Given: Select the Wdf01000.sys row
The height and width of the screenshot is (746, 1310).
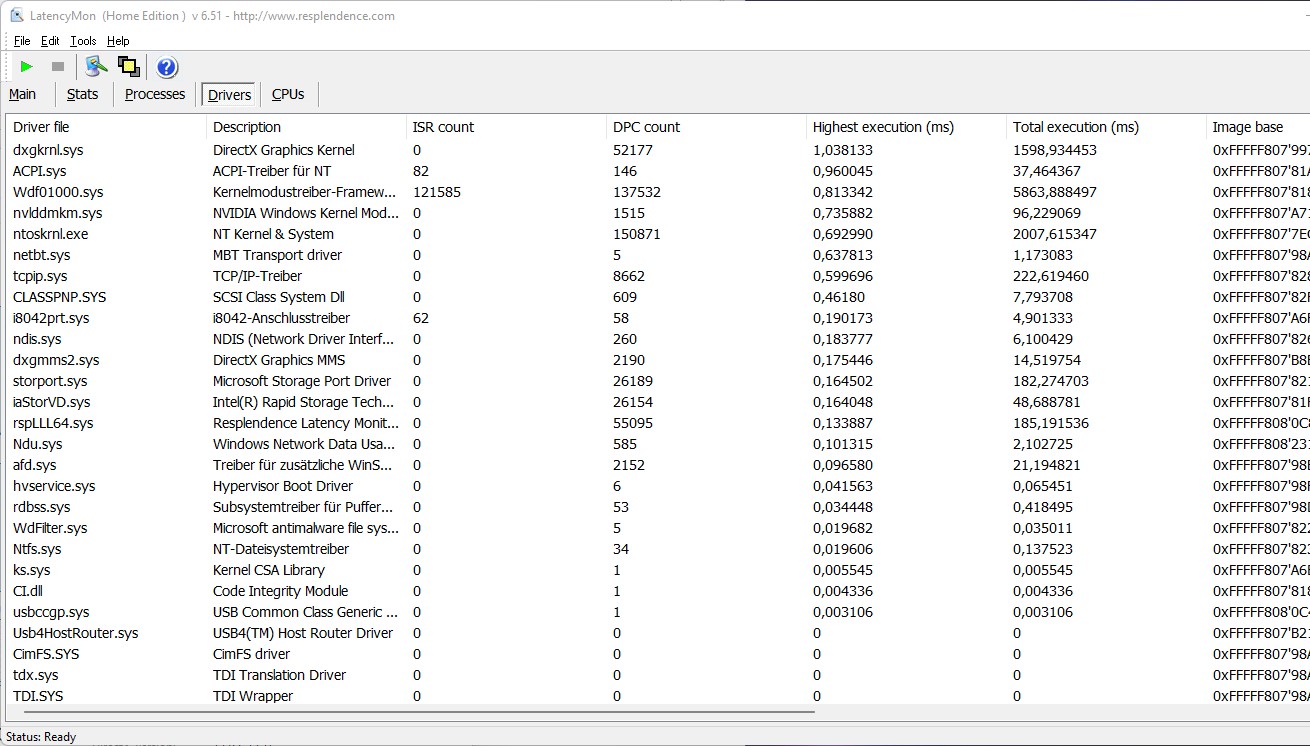Looking at the screenshot, I should click(58, 192).
